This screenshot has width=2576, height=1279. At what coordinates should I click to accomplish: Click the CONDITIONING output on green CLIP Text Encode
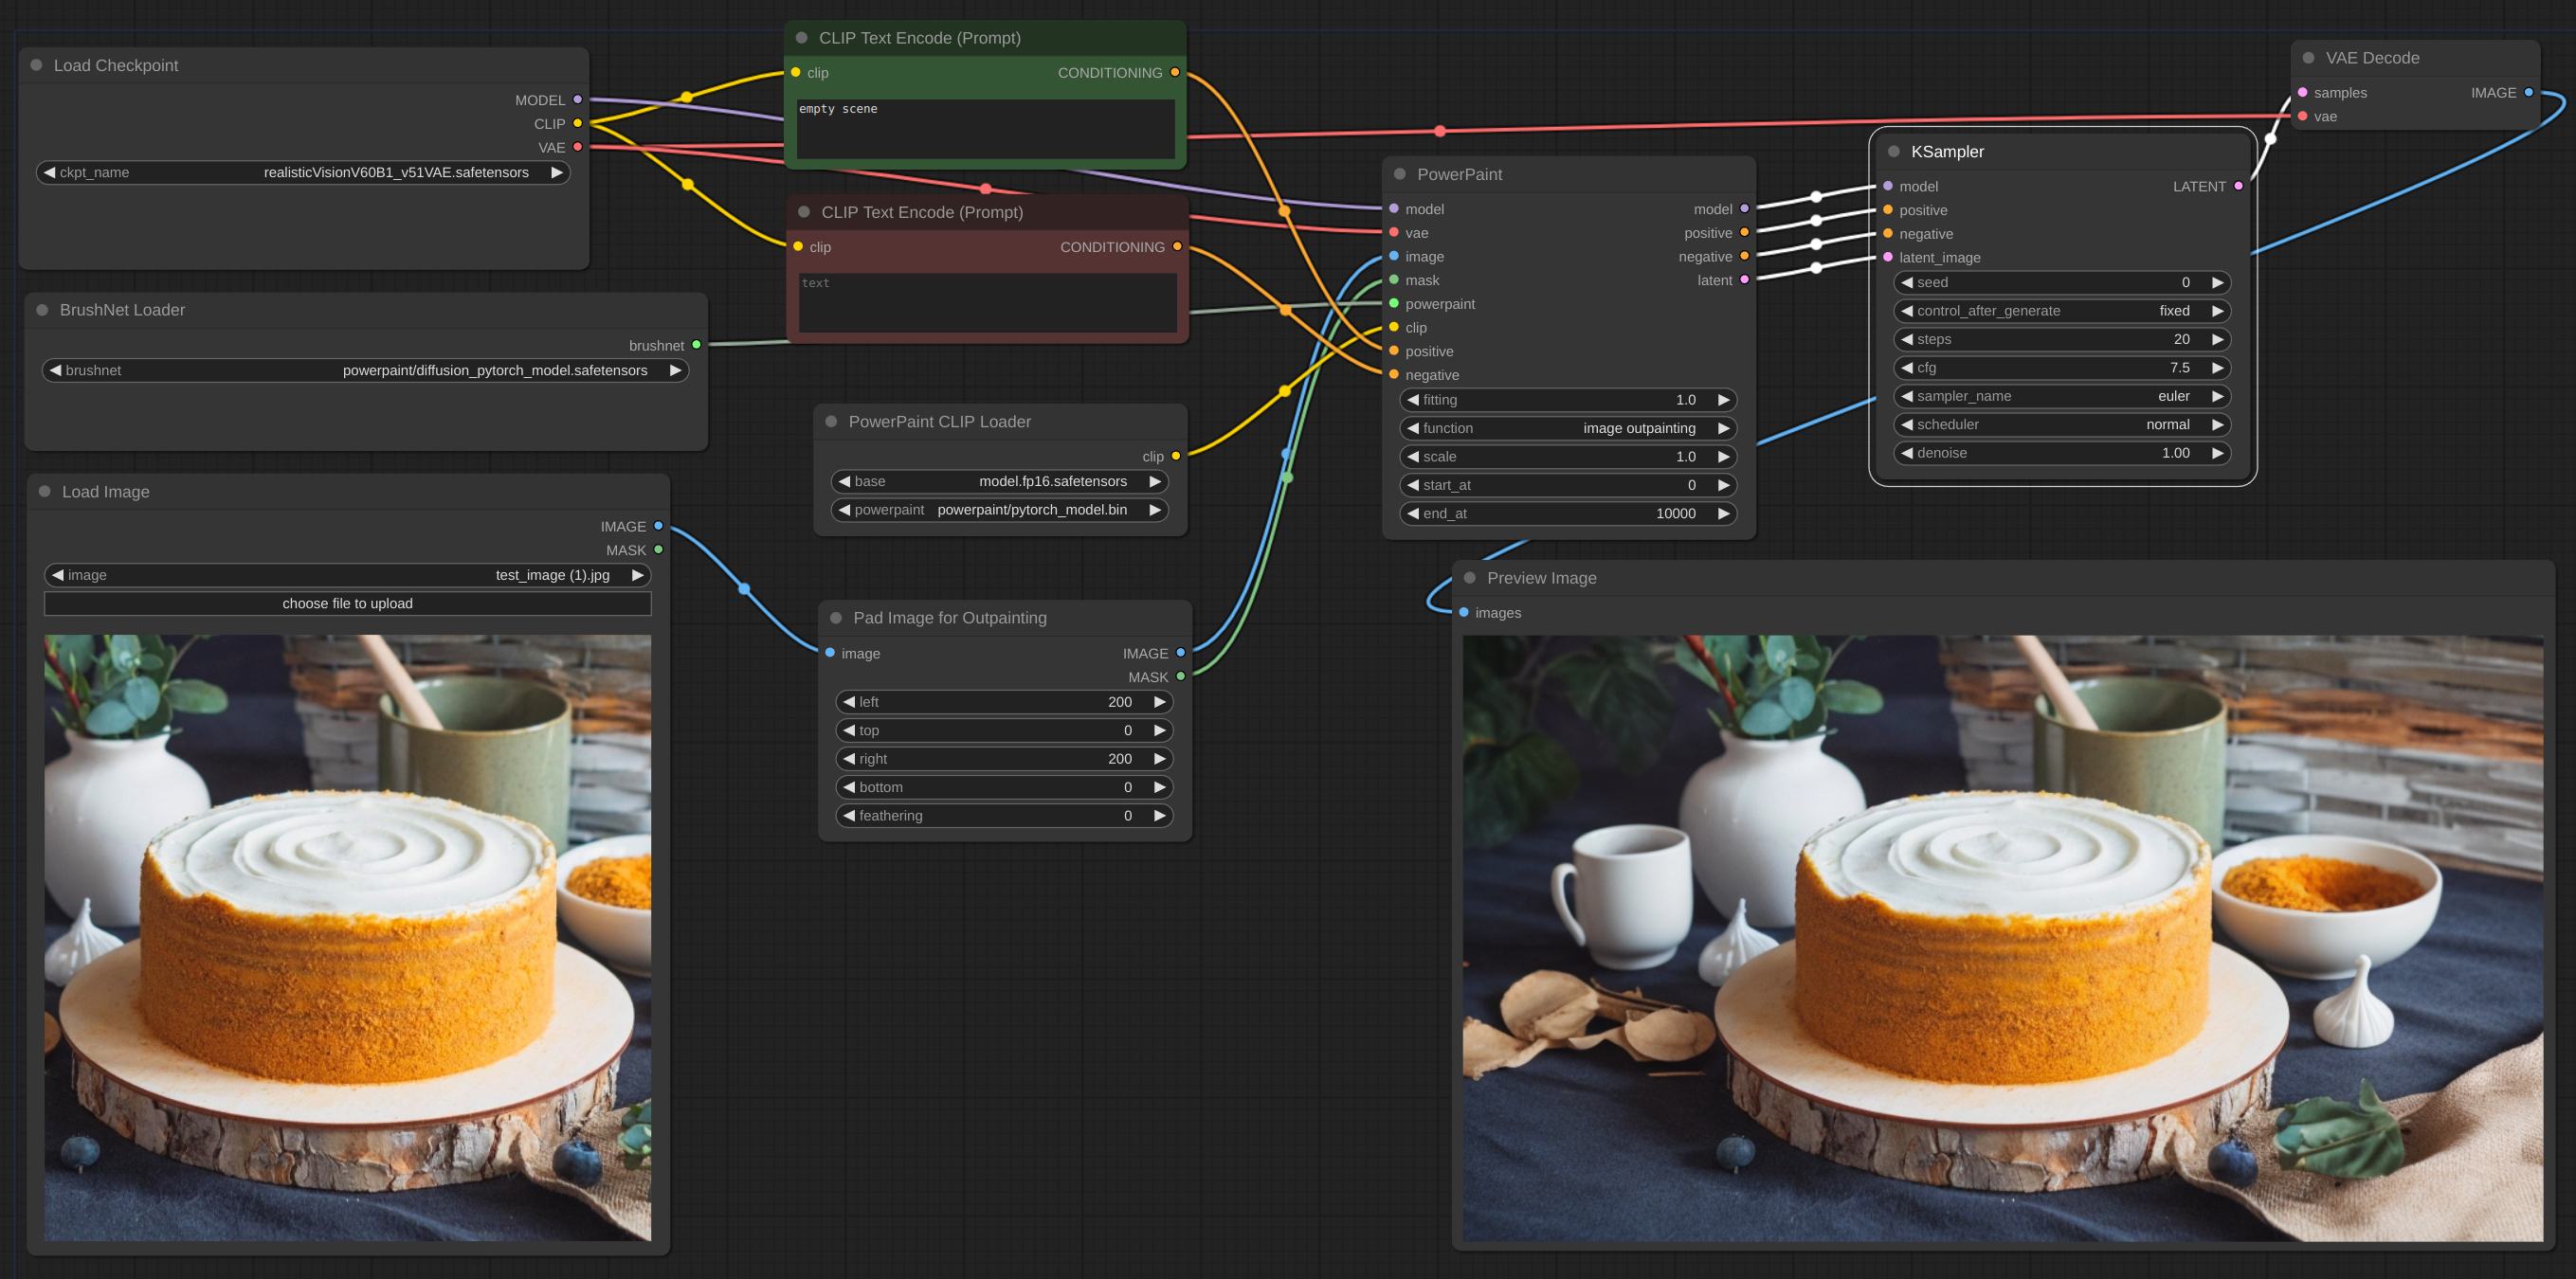(x=1175, y=72)
